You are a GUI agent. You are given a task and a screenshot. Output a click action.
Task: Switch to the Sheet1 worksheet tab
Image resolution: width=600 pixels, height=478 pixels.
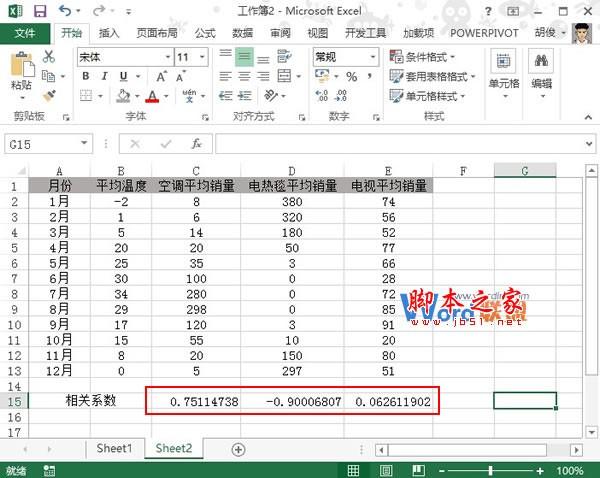tap(114, 449)
